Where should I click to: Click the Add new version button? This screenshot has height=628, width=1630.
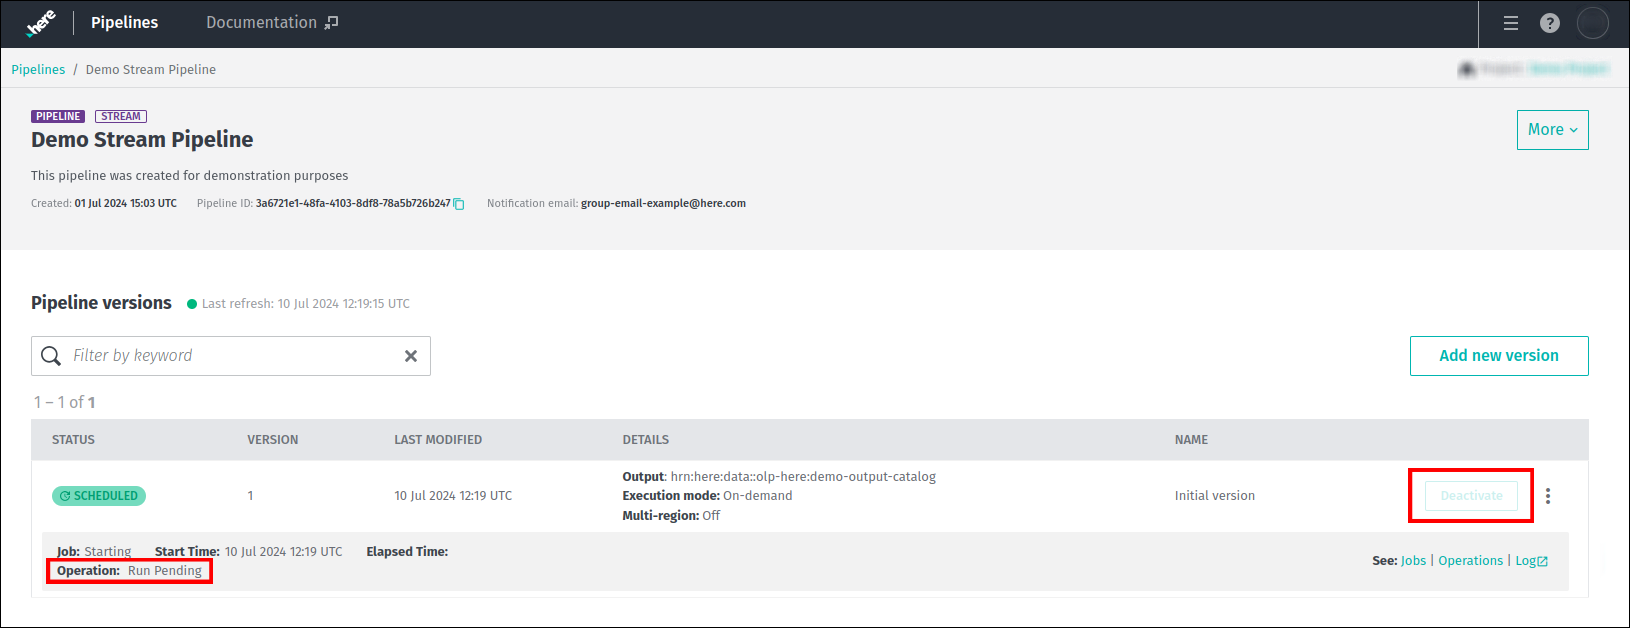pos(1499,356)
